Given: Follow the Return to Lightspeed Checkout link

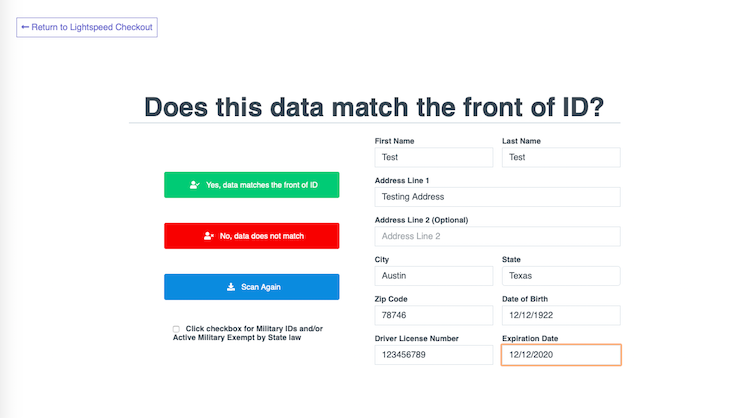Looking at the screenshot, I should tap(87, 27).
